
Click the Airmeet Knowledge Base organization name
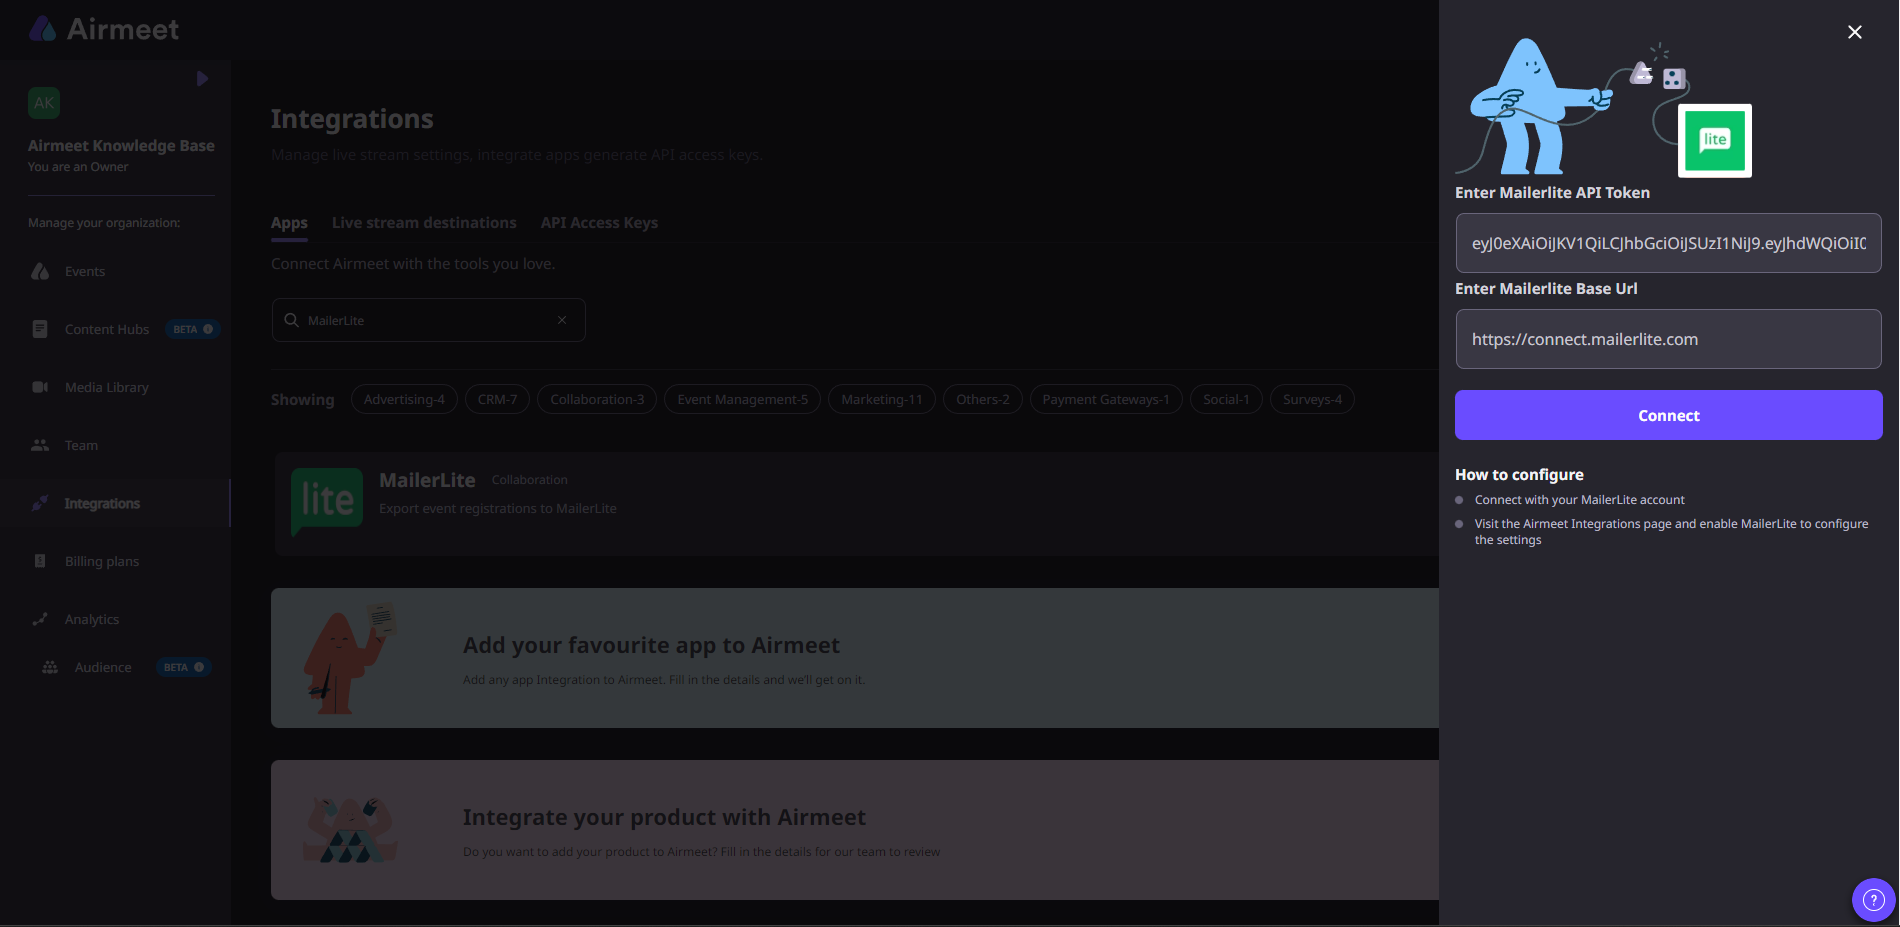point(121,146)
